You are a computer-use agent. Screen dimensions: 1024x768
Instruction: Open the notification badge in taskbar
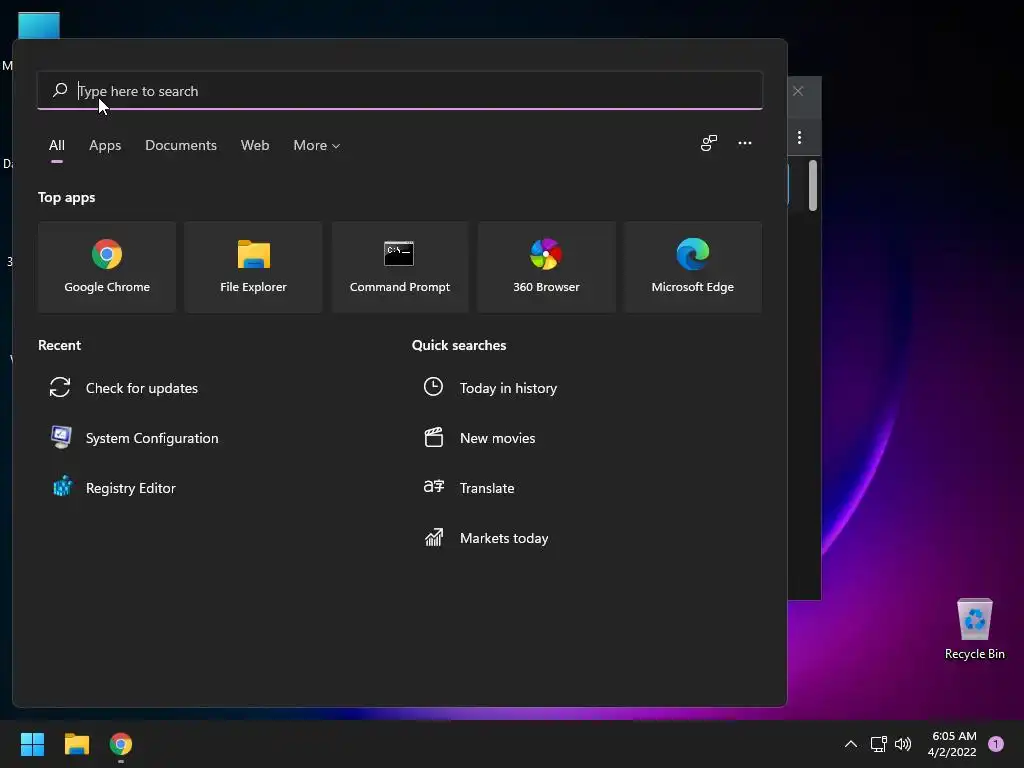[996, 744]
